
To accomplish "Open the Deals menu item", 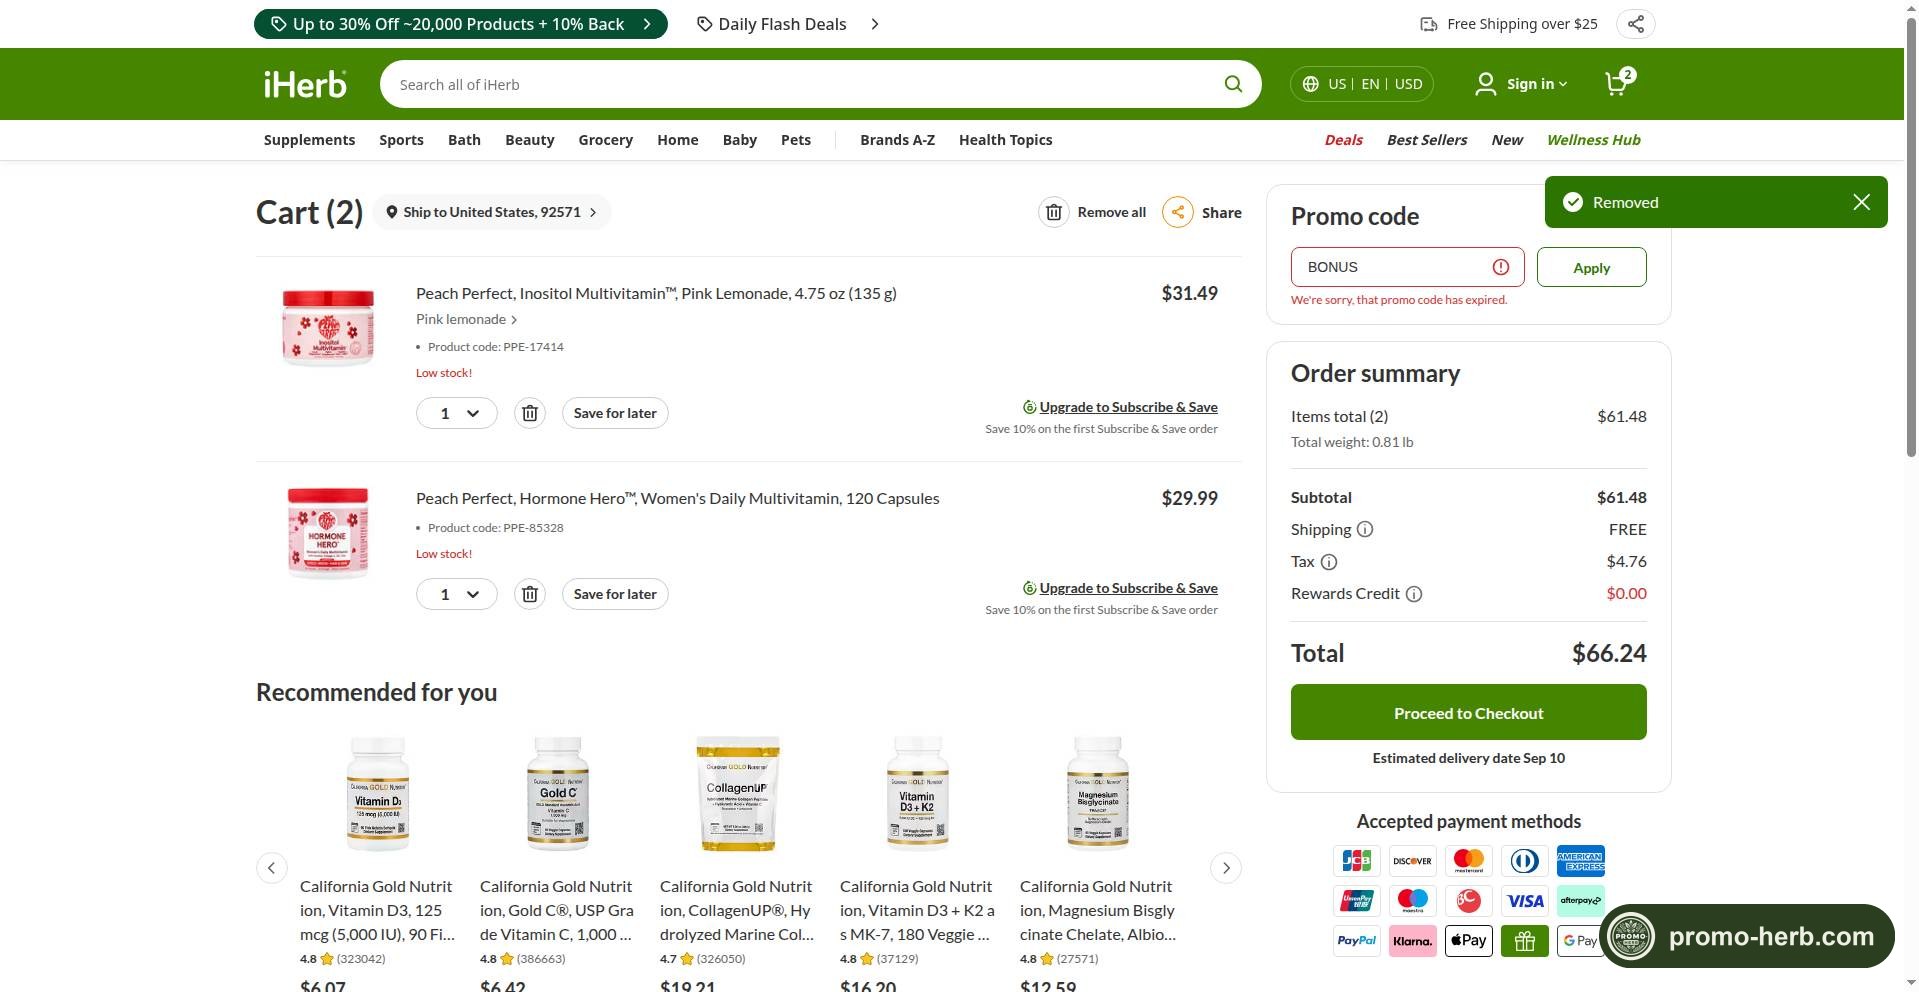I will point(1343,140).
